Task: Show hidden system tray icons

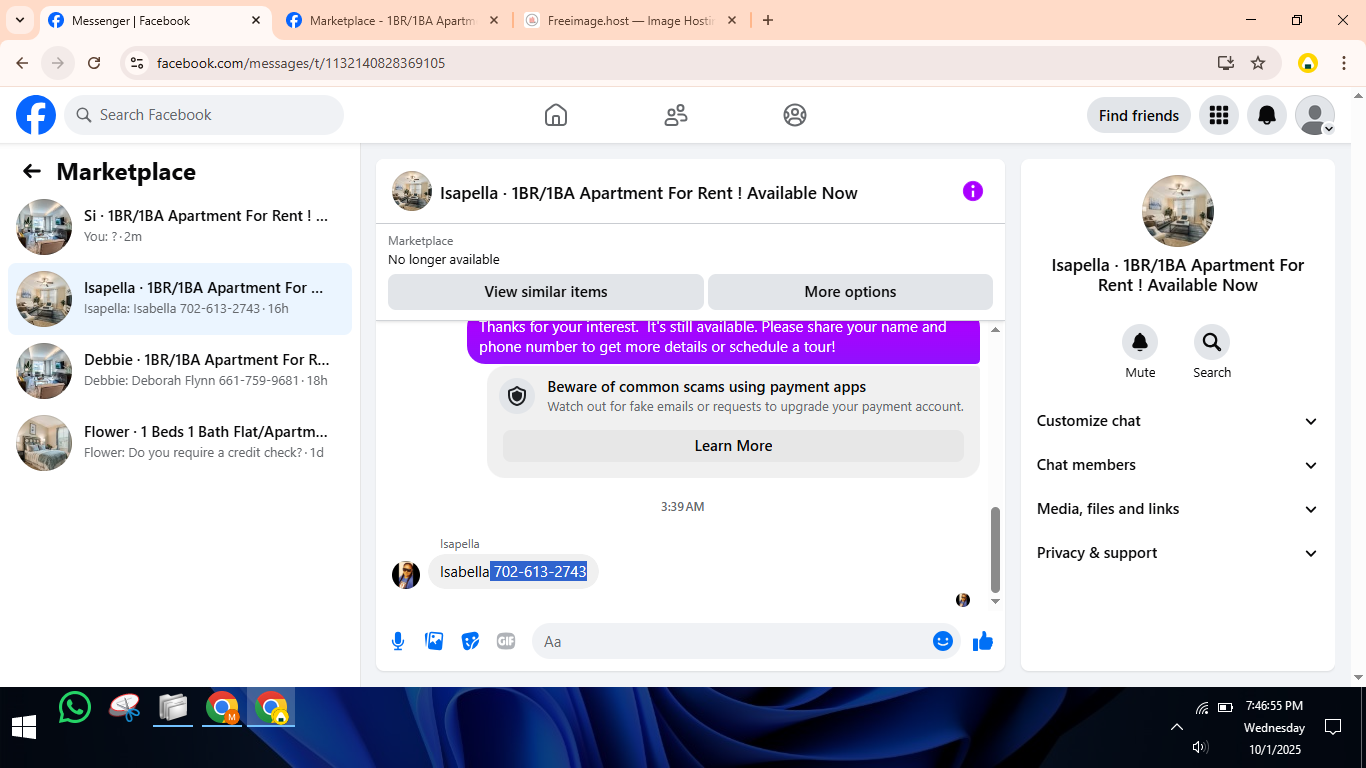Action: (1176, 727)
